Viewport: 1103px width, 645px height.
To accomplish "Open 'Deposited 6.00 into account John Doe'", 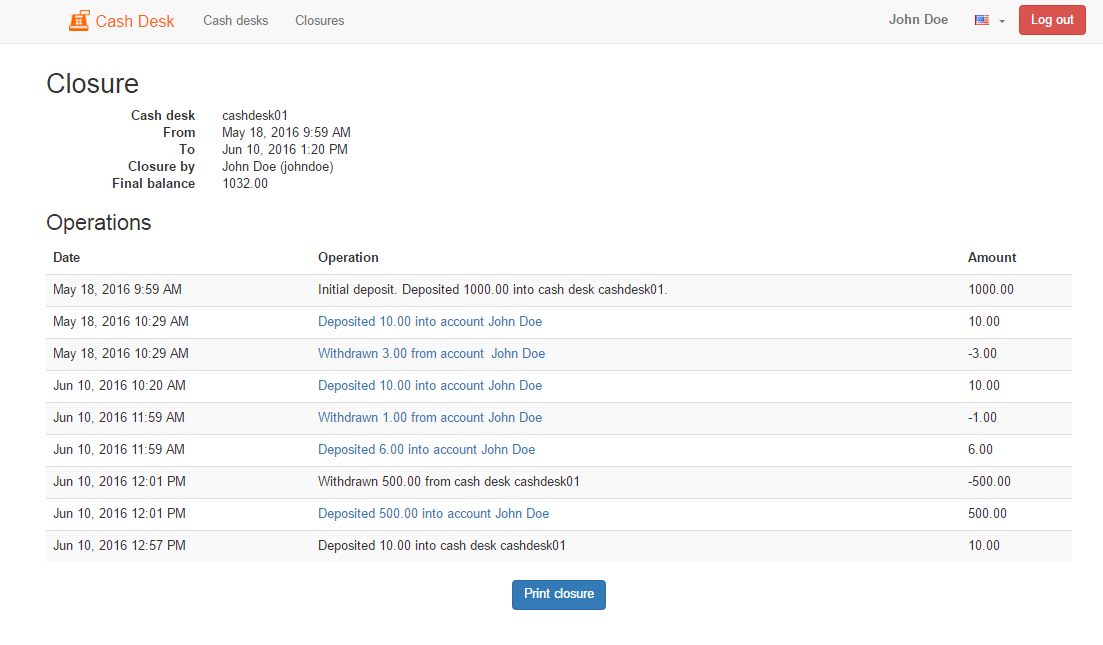I will (426, 450).
